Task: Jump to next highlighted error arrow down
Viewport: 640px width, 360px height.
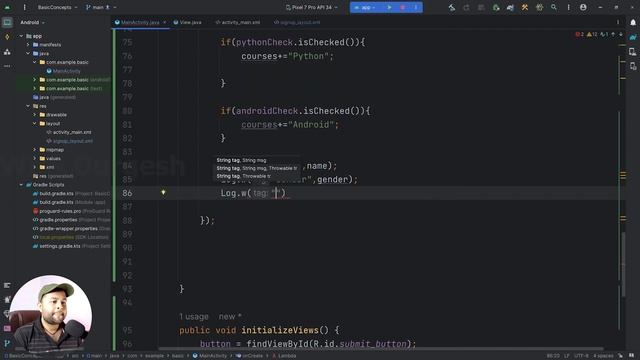Action: 621,34
